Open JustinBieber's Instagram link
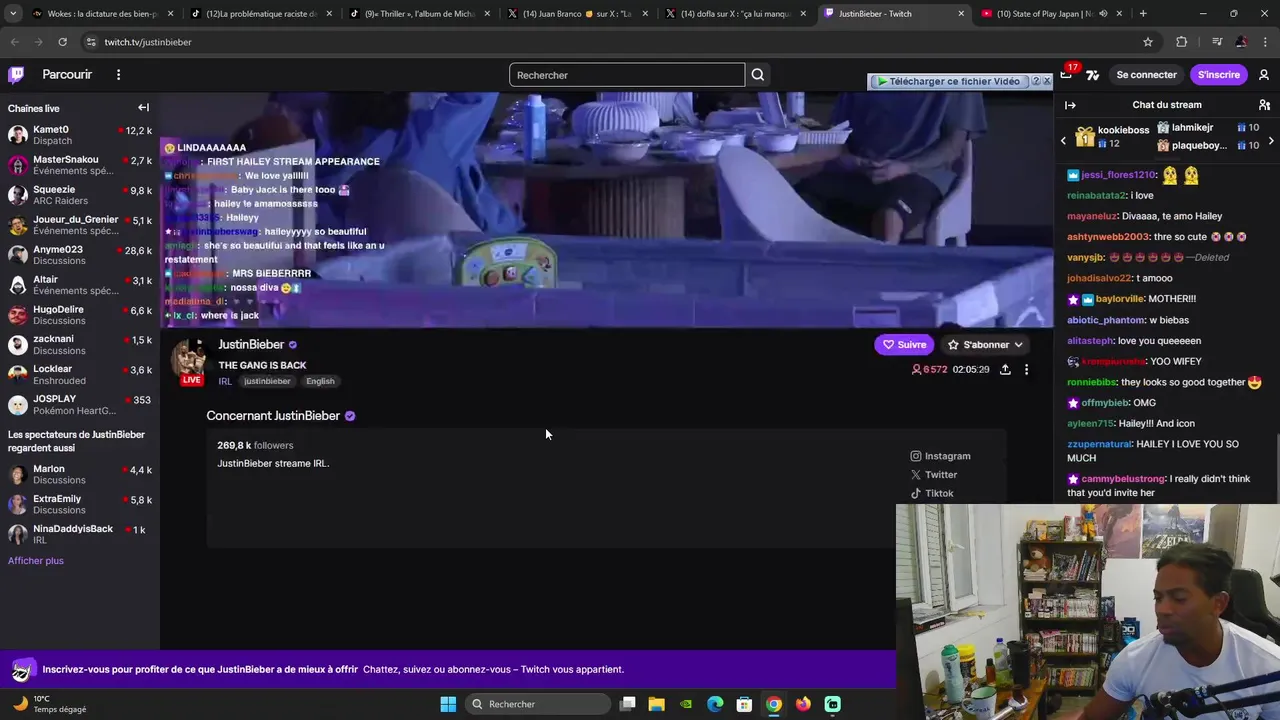 [940, 456]
